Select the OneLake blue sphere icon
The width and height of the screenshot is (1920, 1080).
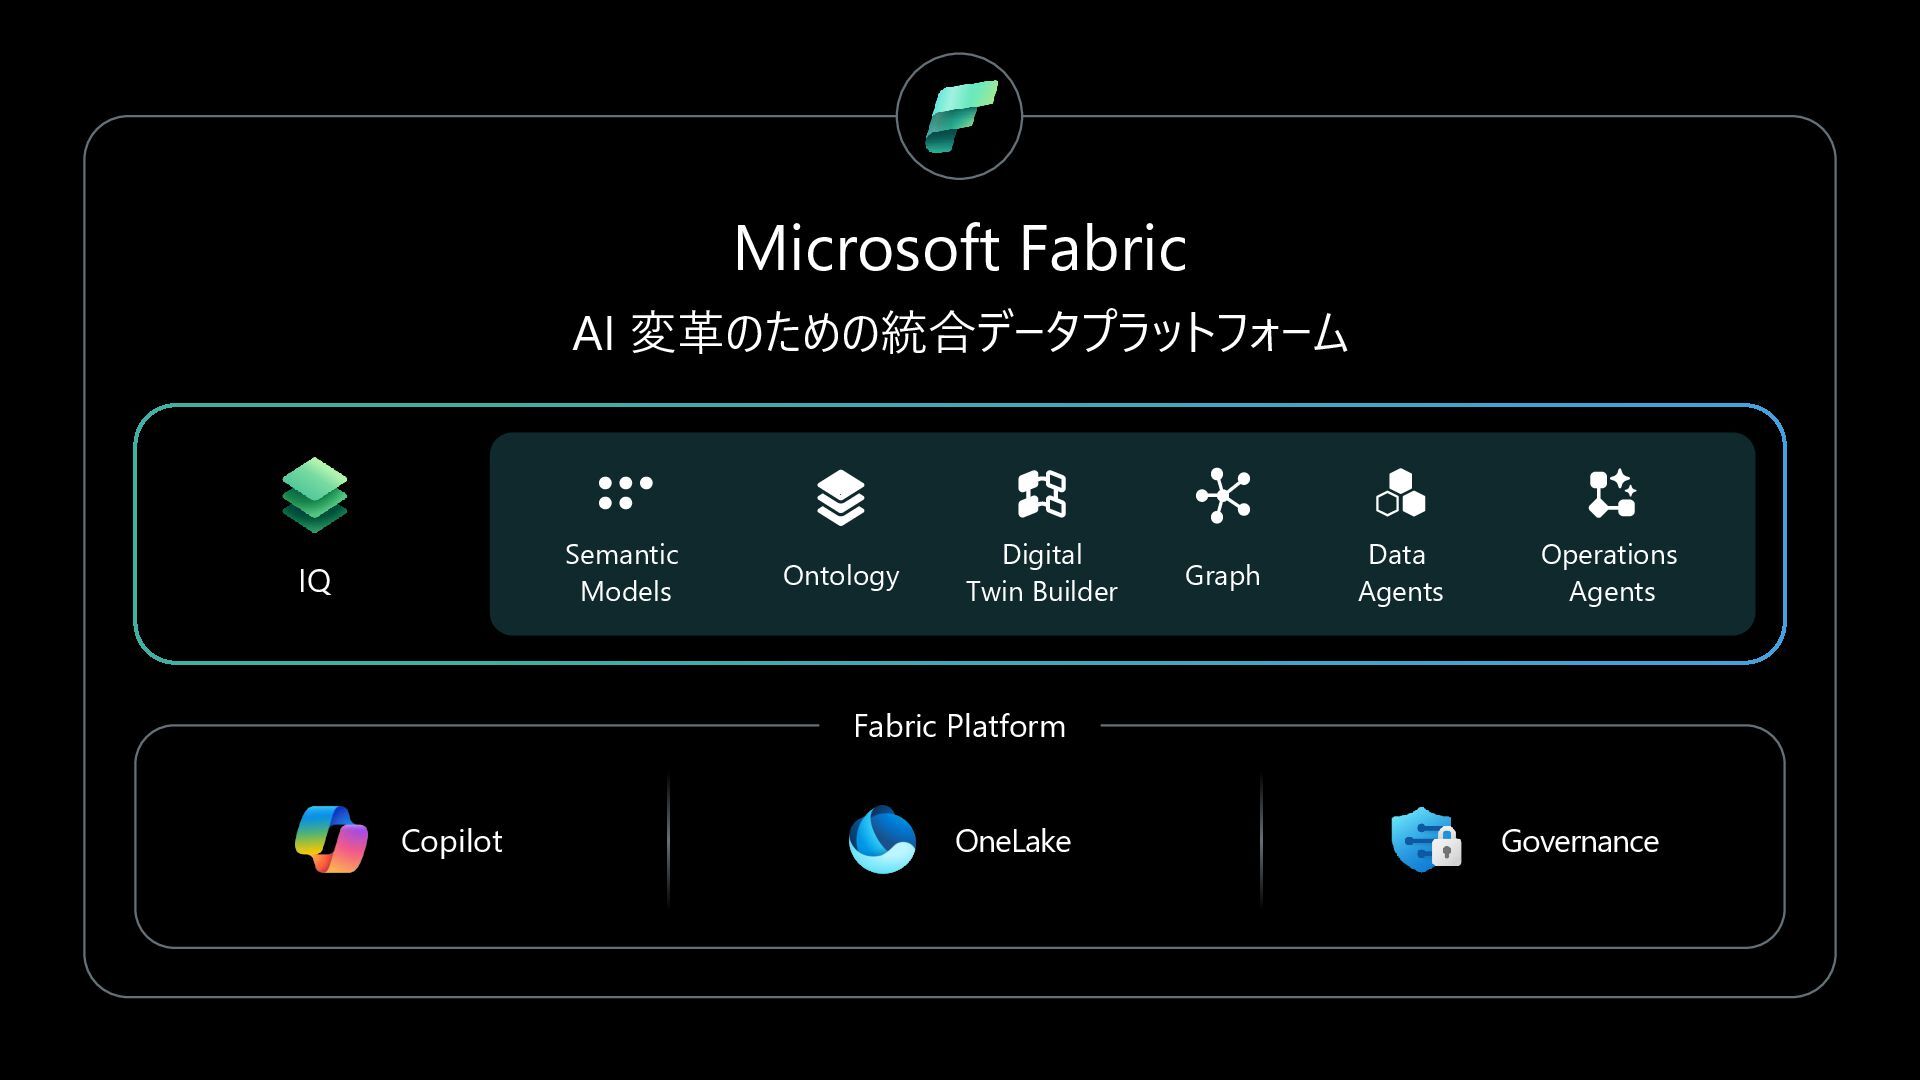click(882, 840)
